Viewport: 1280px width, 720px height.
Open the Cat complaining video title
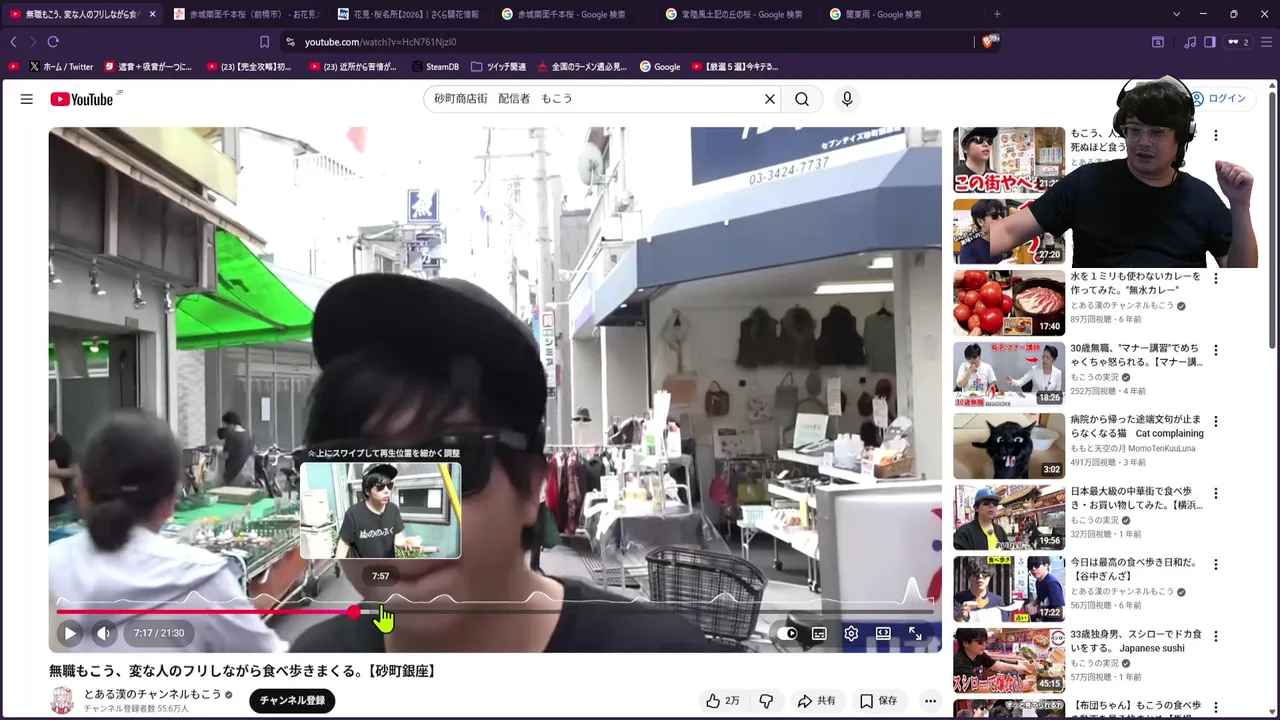[1137, 427]
